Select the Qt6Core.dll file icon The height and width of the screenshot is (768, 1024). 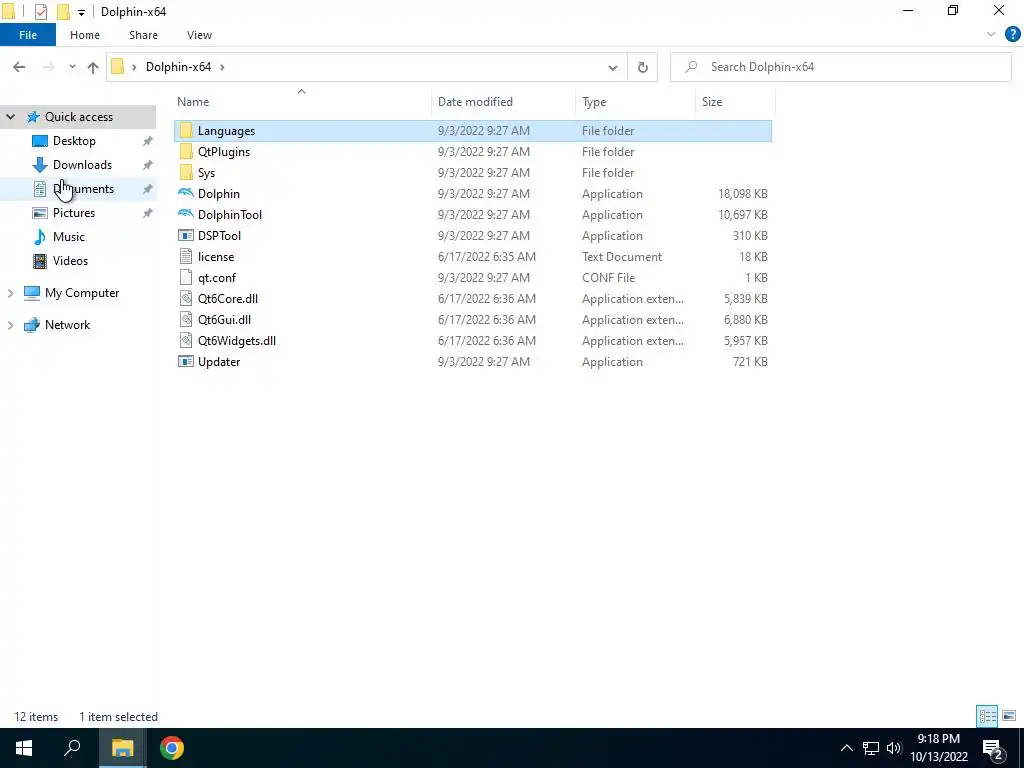(x=186, y=298)
